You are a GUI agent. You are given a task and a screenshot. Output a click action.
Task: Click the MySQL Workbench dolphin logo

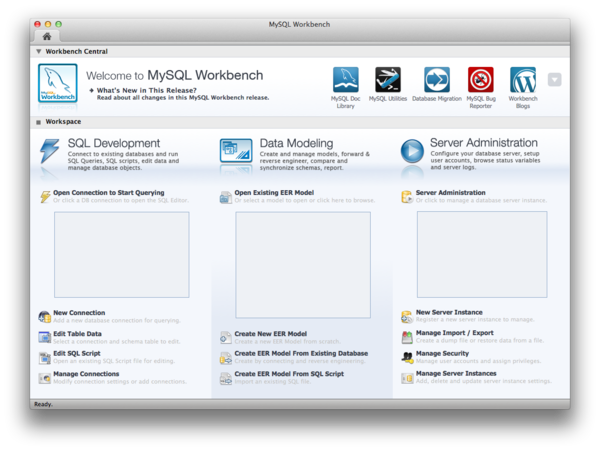(x=58, y=83)
